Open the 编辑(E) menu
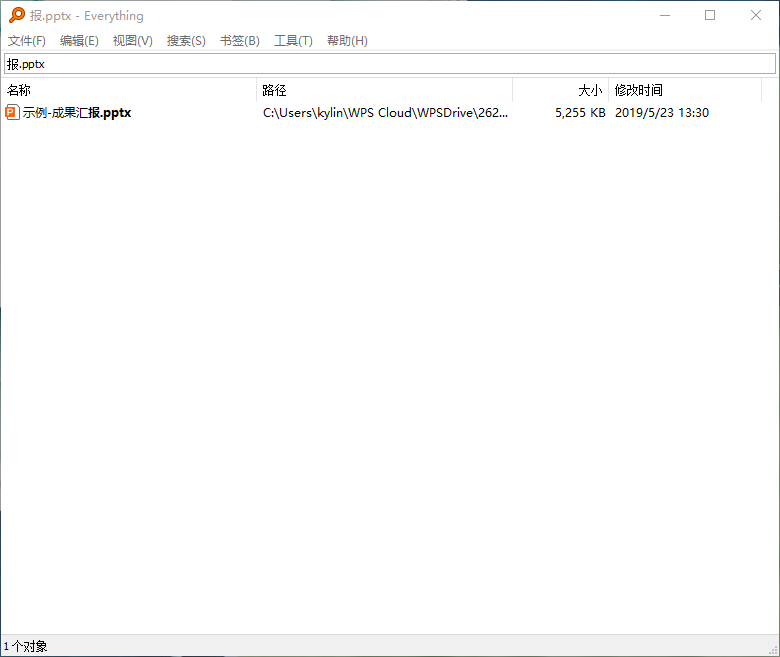 (x=79, y=41)
